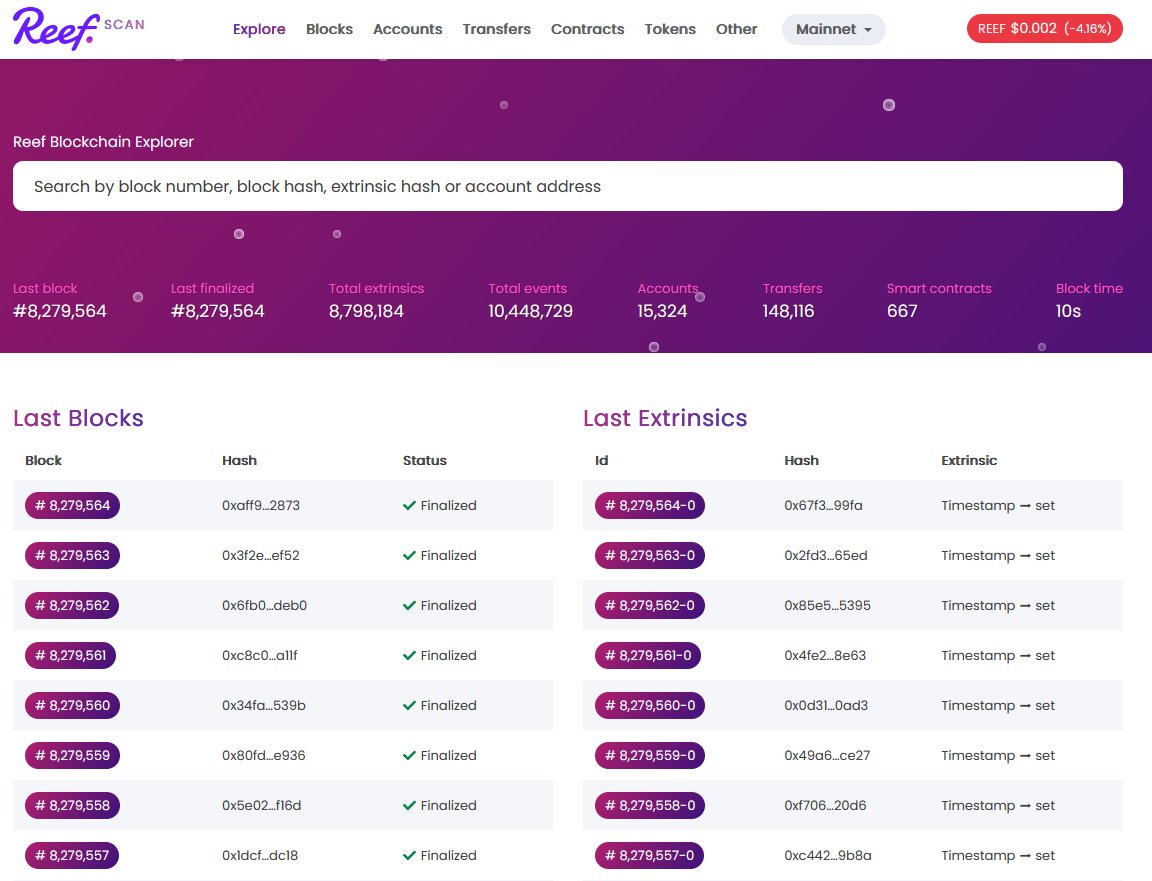Image resolution: width=1152 pixels, height=881 pixels.
Task: Select Tokens in the top navigation
Action: pos(670,29)
